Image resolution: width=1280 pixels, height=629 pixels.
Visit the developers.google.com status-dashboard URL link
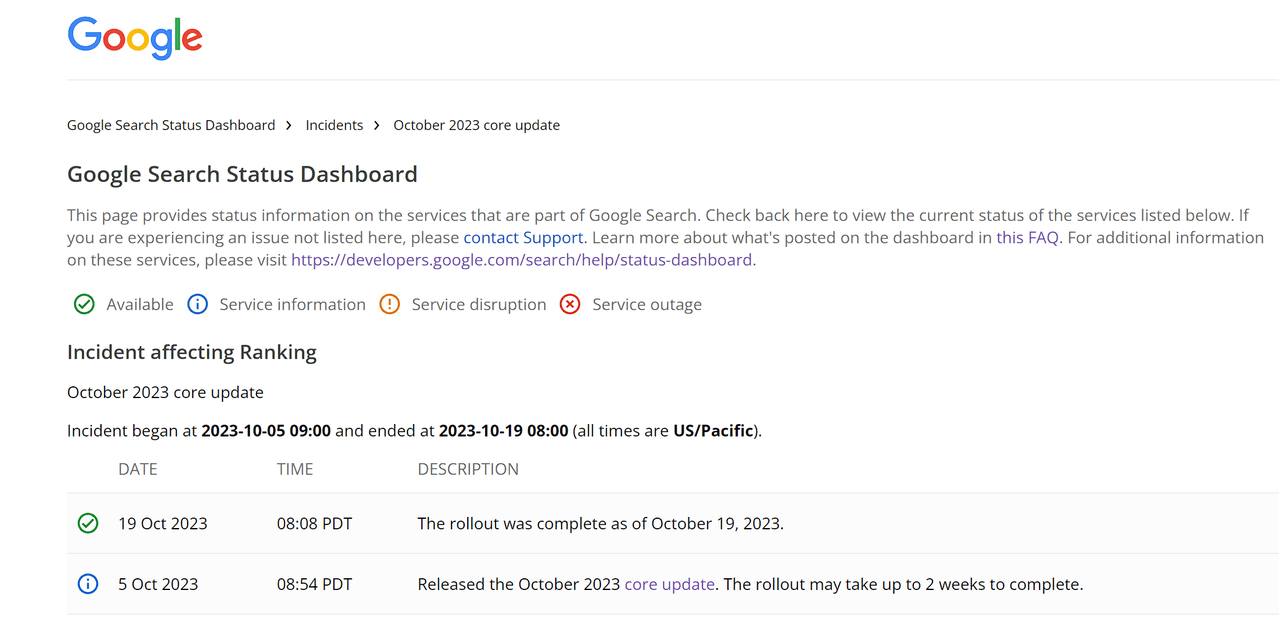(x=521, y=260)
